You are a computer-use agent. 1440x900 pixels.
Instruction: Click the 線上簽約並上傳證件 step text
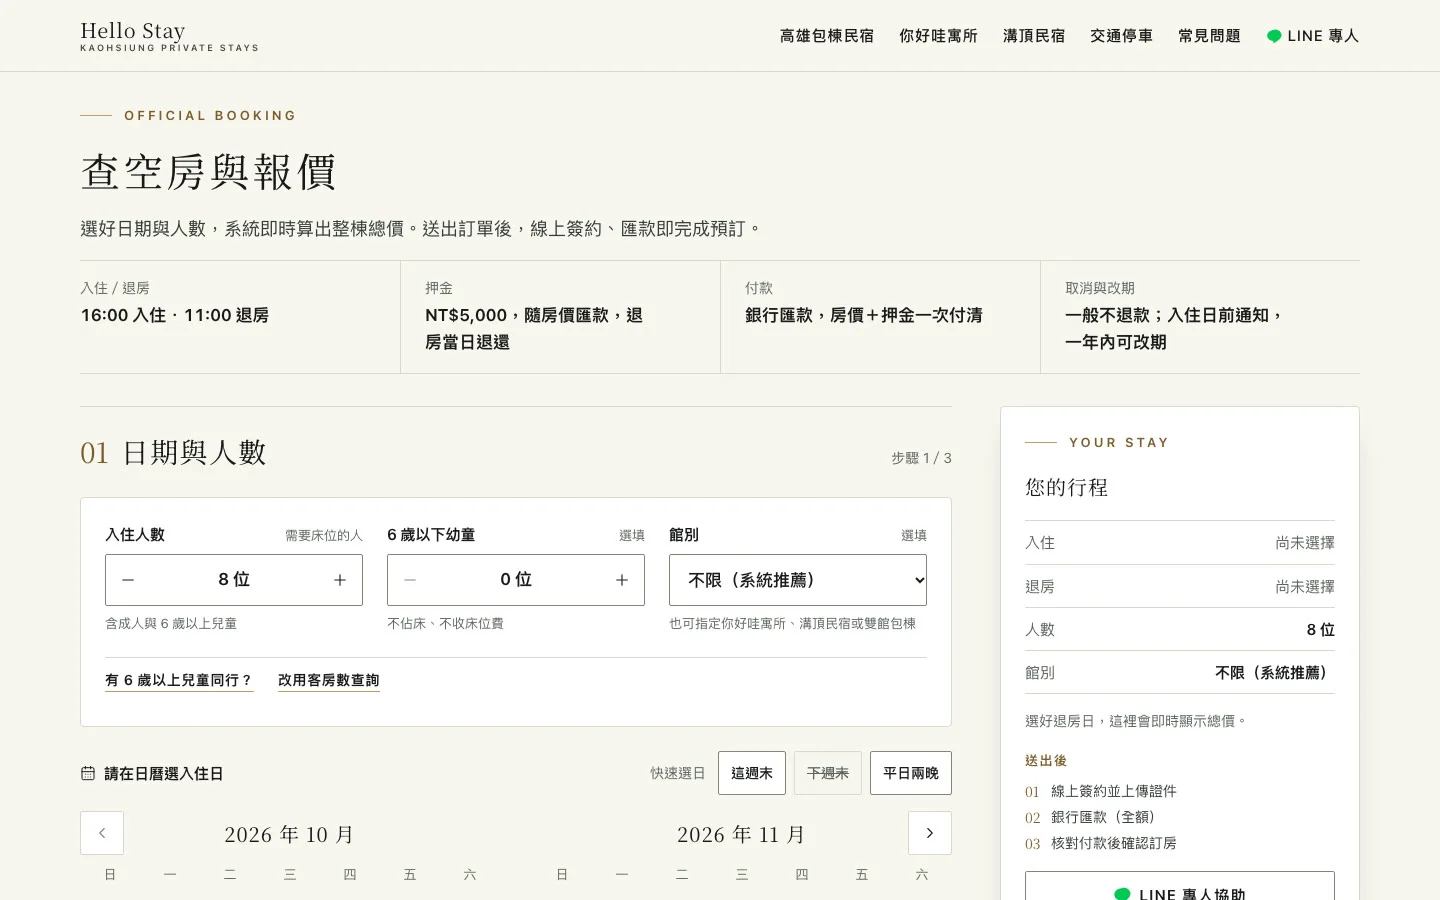[x=1114, y=791]
